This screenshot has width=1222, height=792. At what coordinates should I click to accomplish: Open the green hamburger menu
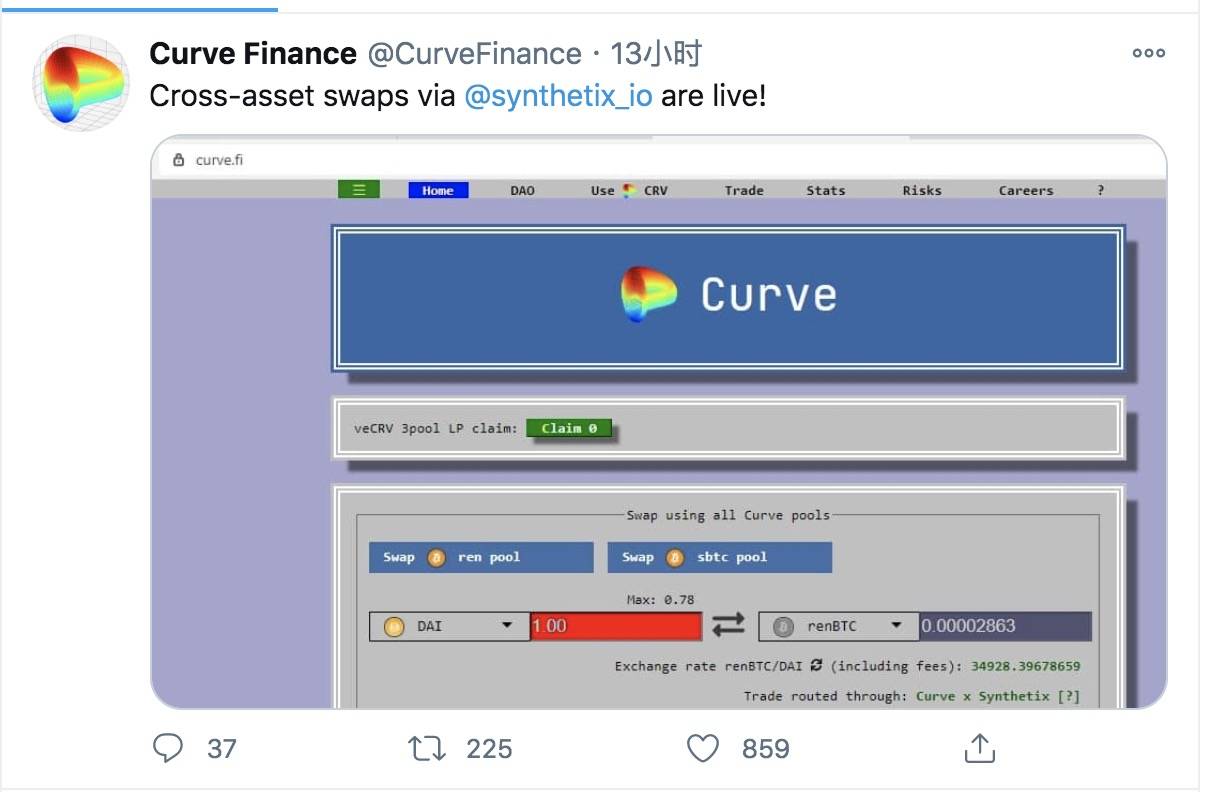tap(360, 189)
